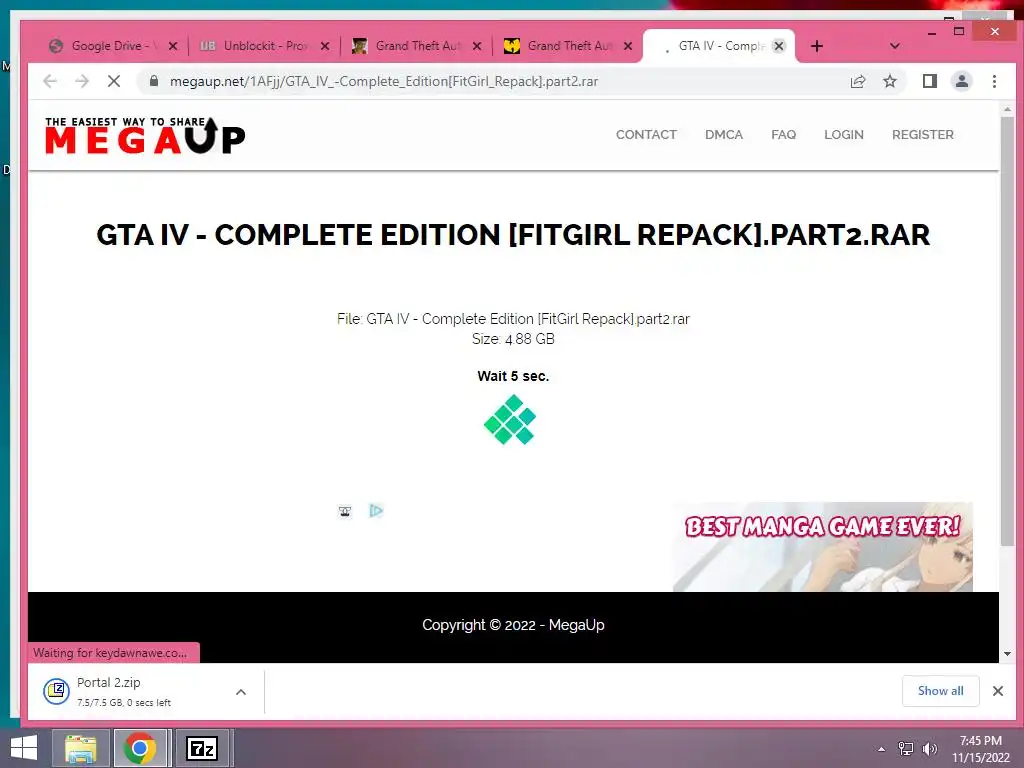This screenshot has width=1024, height=768.
Task: Close the Google Drive tab
Action: [x=173, y=46]
